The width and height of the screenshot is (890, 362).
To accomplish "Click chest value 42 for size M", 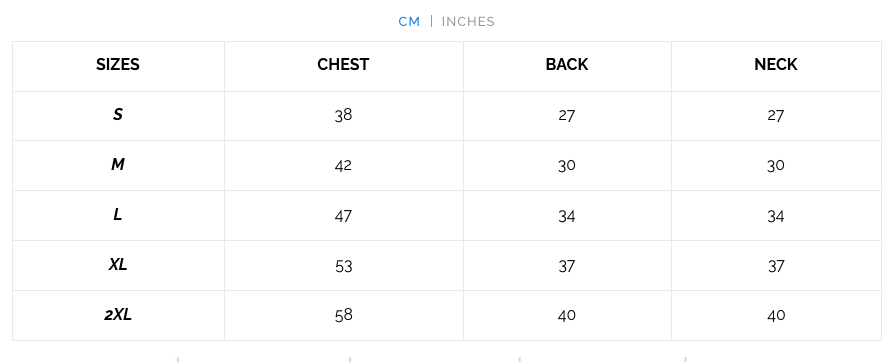I will click(x=343, y=165).
